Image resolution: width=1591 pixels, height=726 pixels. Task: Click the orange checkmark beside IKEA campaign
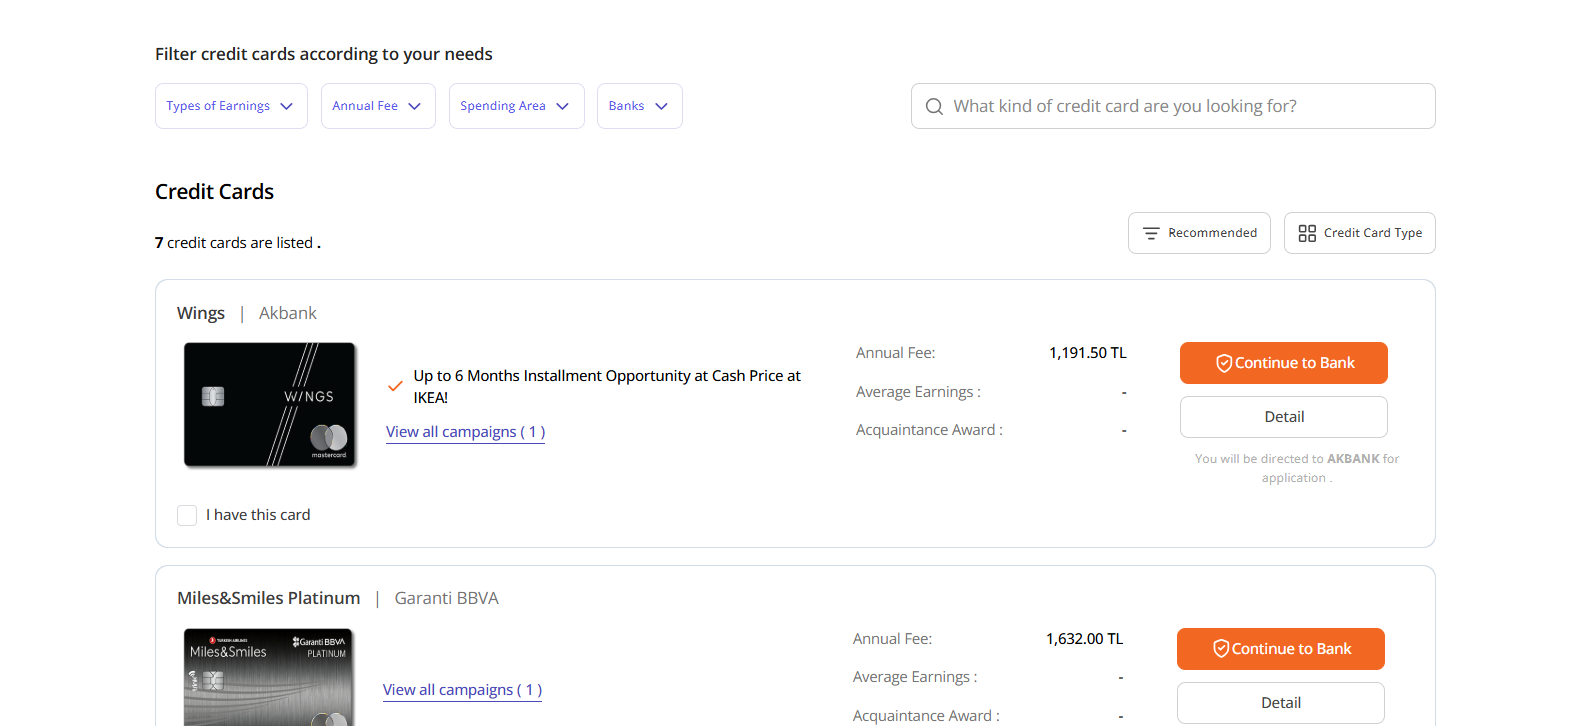coord(395,386)
